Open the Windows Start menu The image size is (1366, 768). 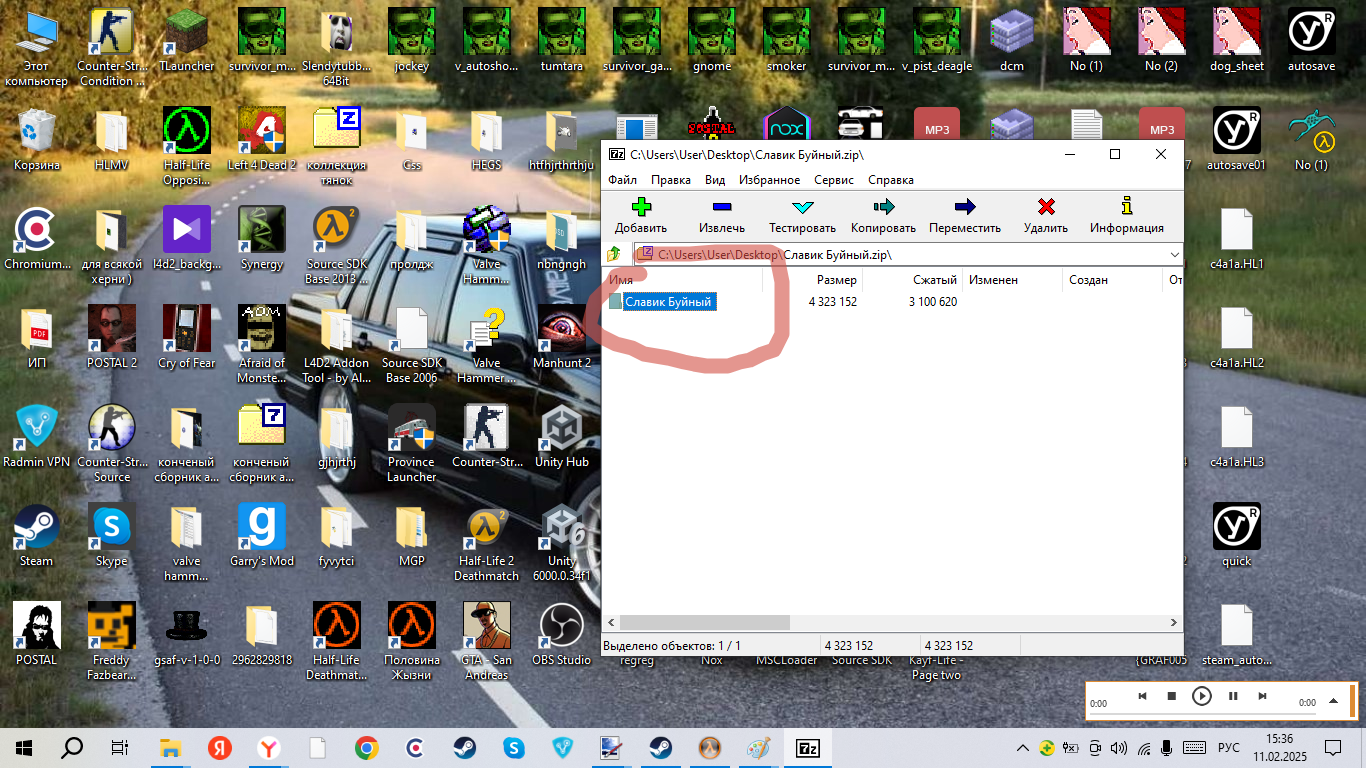[x=24, y=748]
